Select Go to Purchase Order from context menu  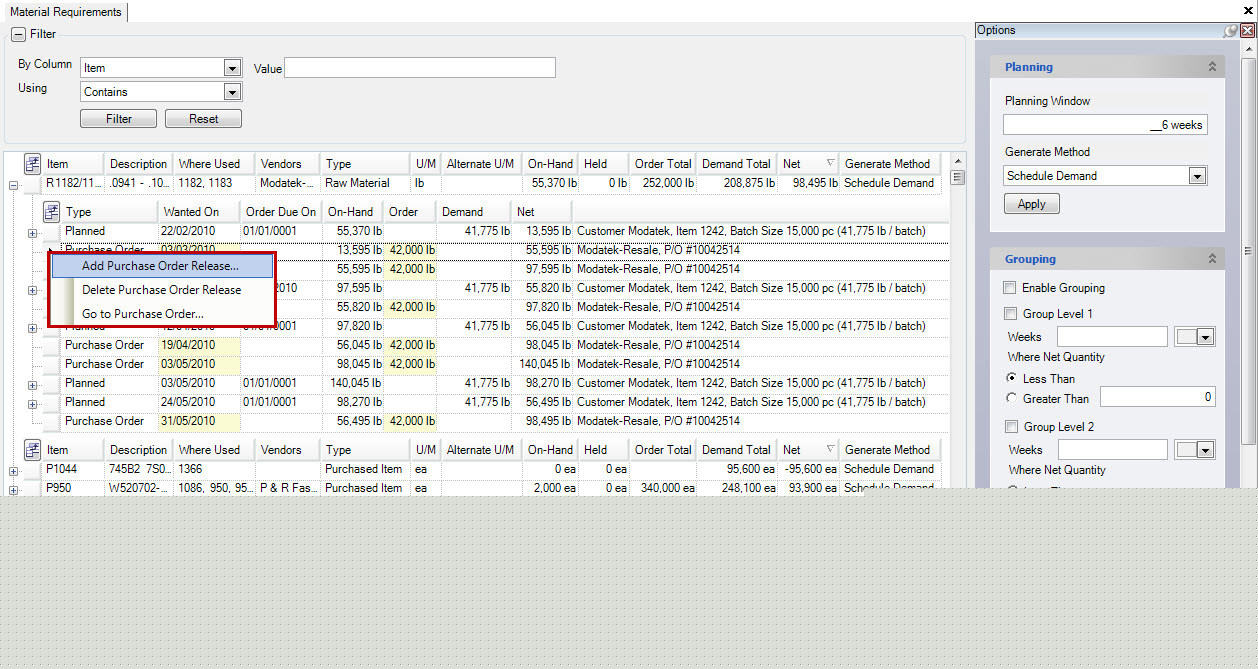[x=142, y=314]
